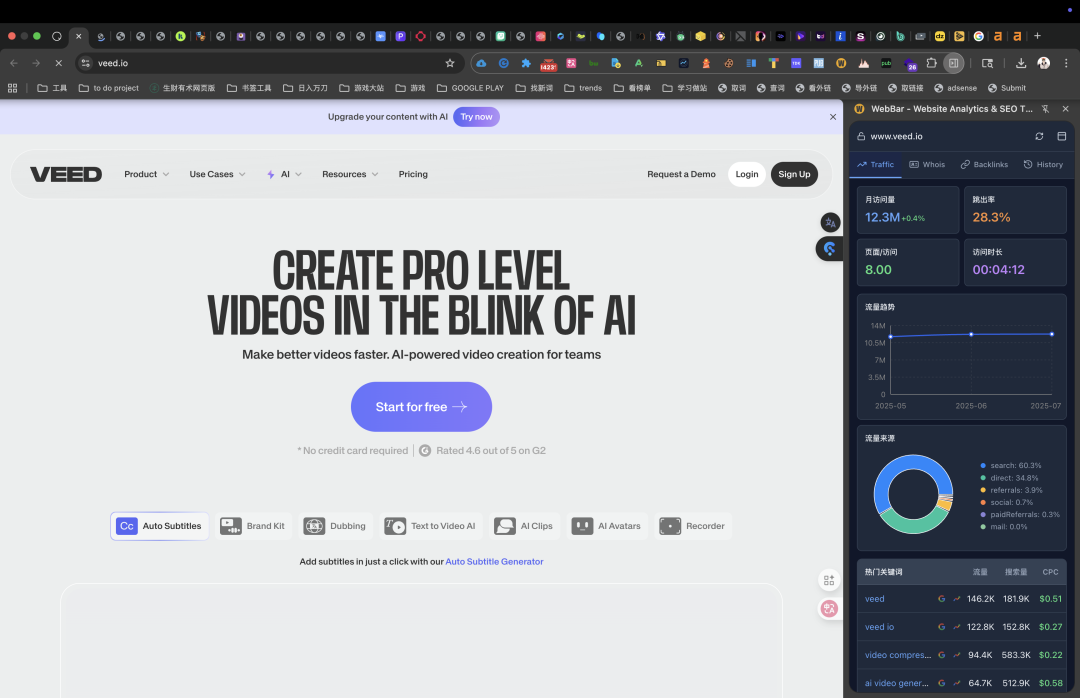The height and width of the screenshot is (698, 1080).
Task: Click the Submit bookmark
Action: tap(1006, 88)
